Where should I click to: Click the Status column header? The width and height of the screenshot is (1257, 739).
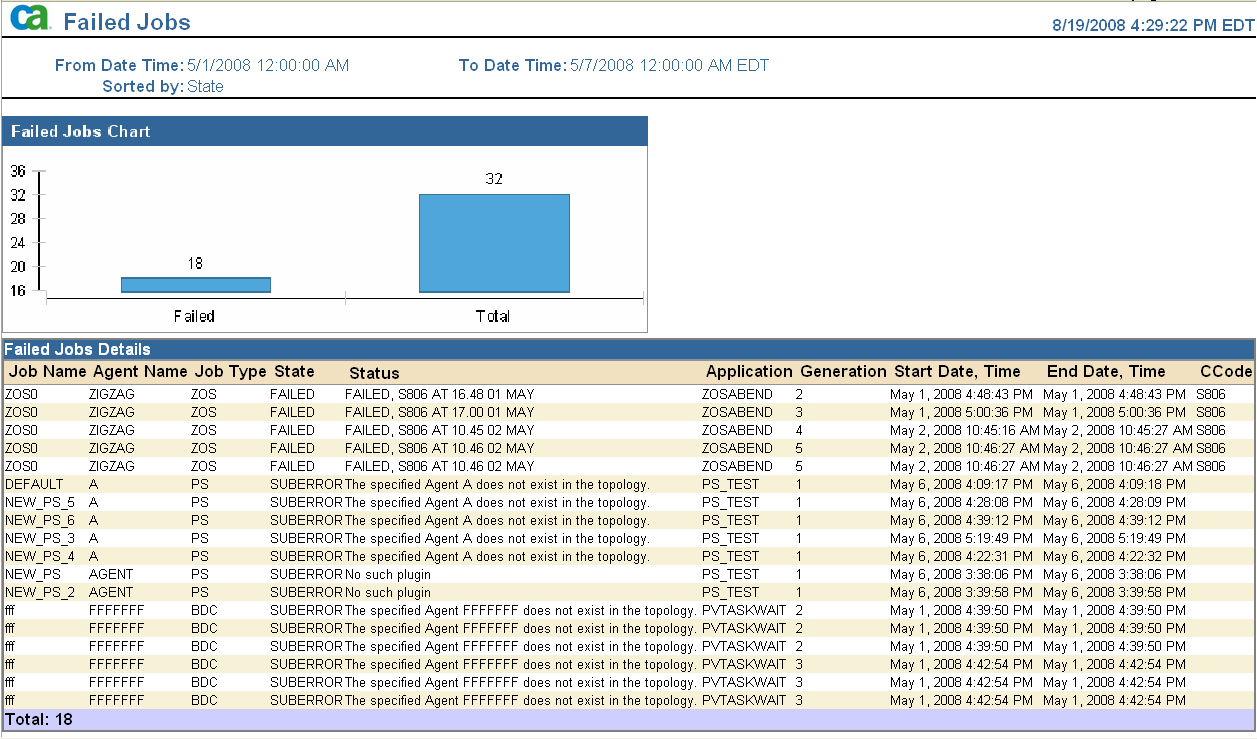pos(374,373)
